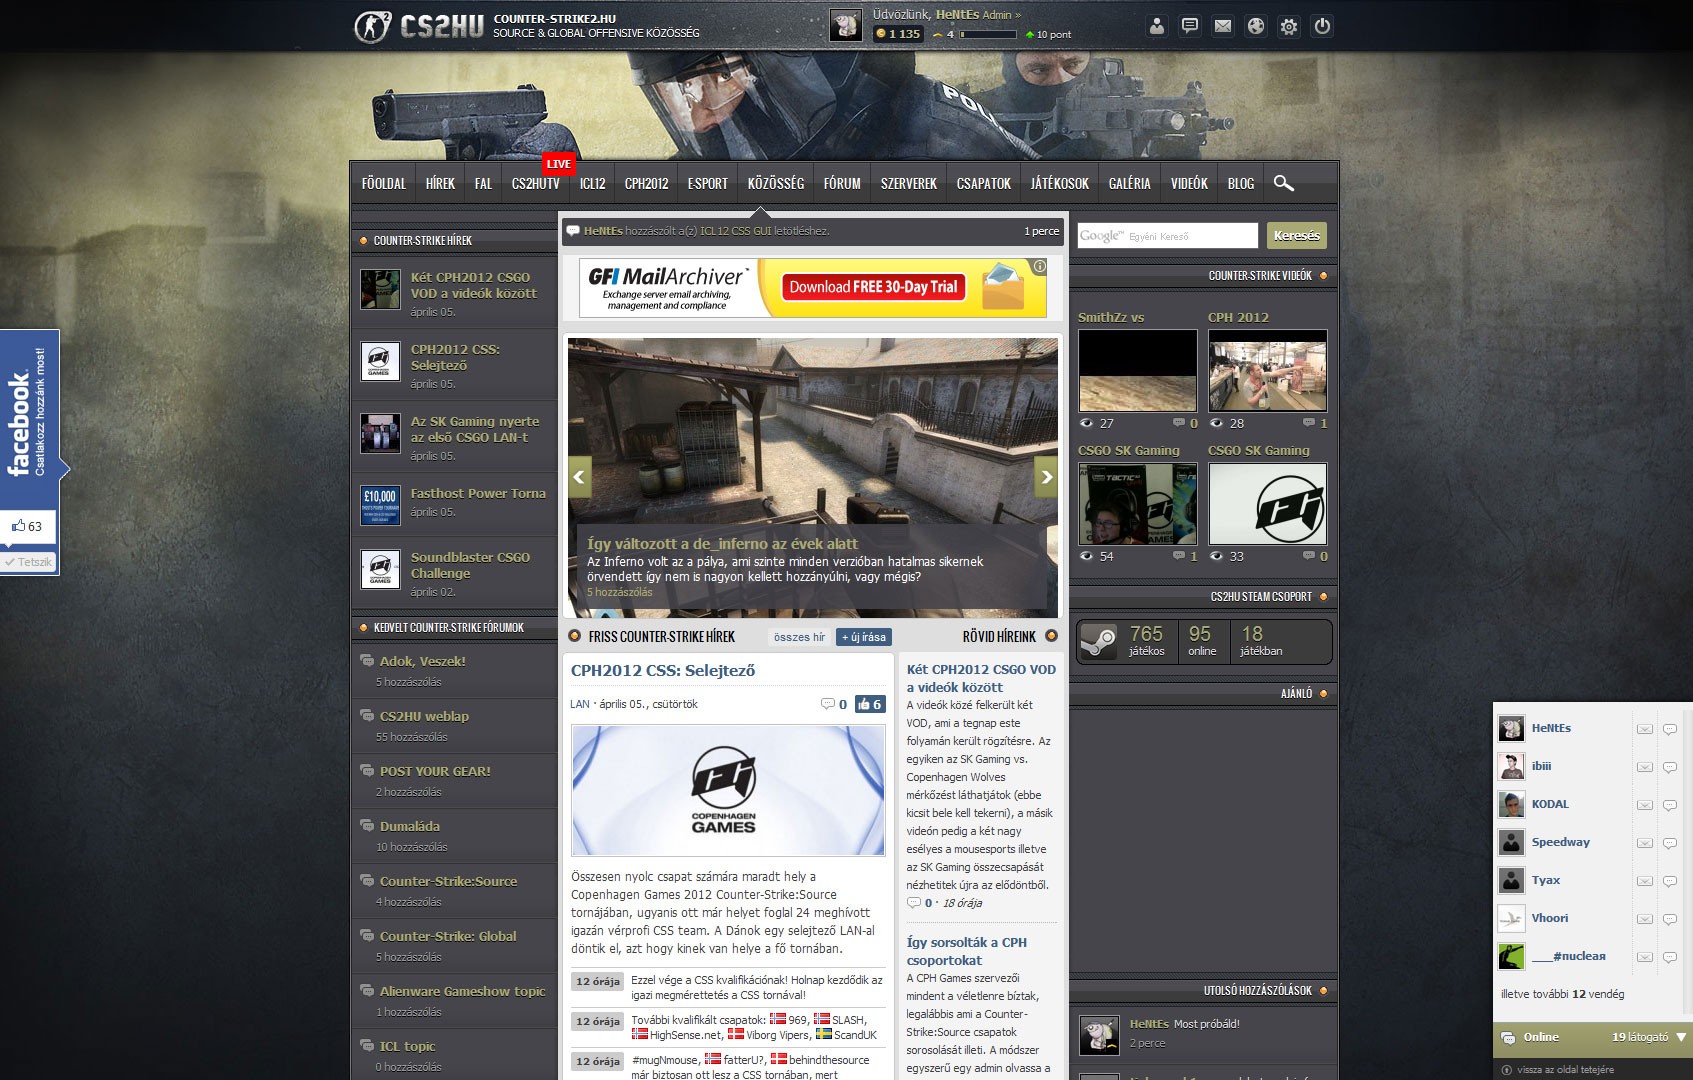Open the SZERVEREK menu item

tap(909, 183)
